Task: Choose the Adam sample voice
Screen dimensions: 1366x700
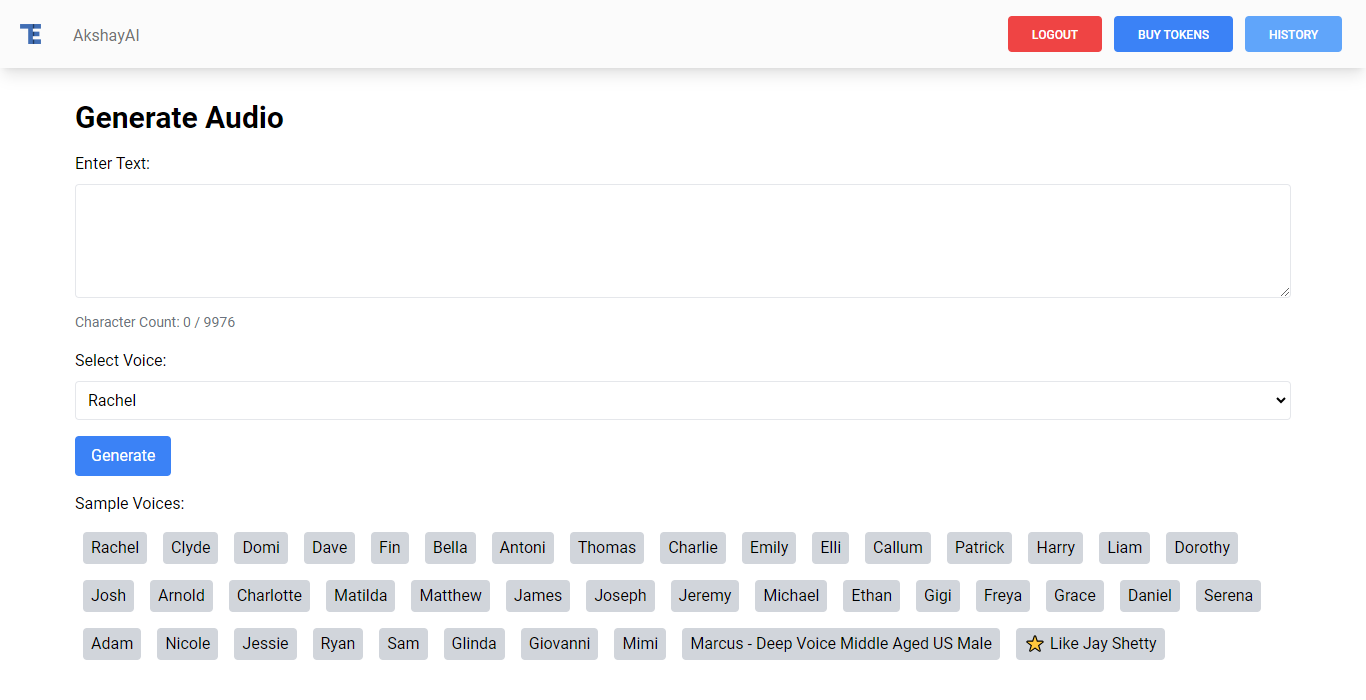Action: 112,644
